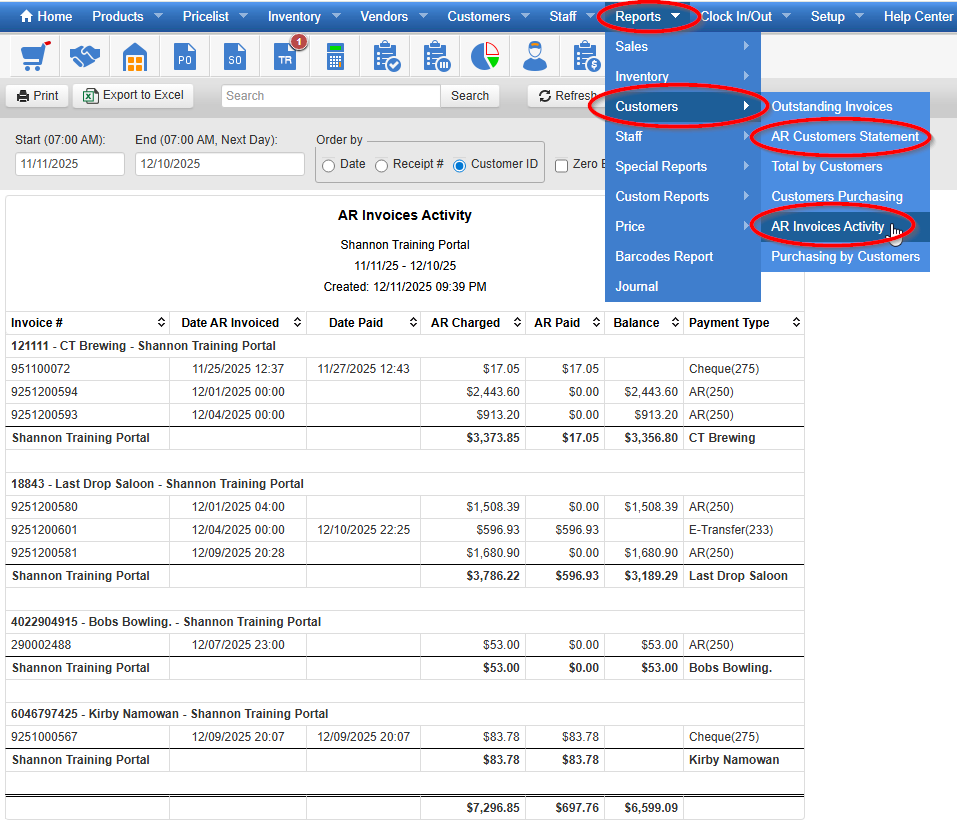Click the clipboard with checkmark icon
This screenshot has height=837, width=957.
coord(386,56)
